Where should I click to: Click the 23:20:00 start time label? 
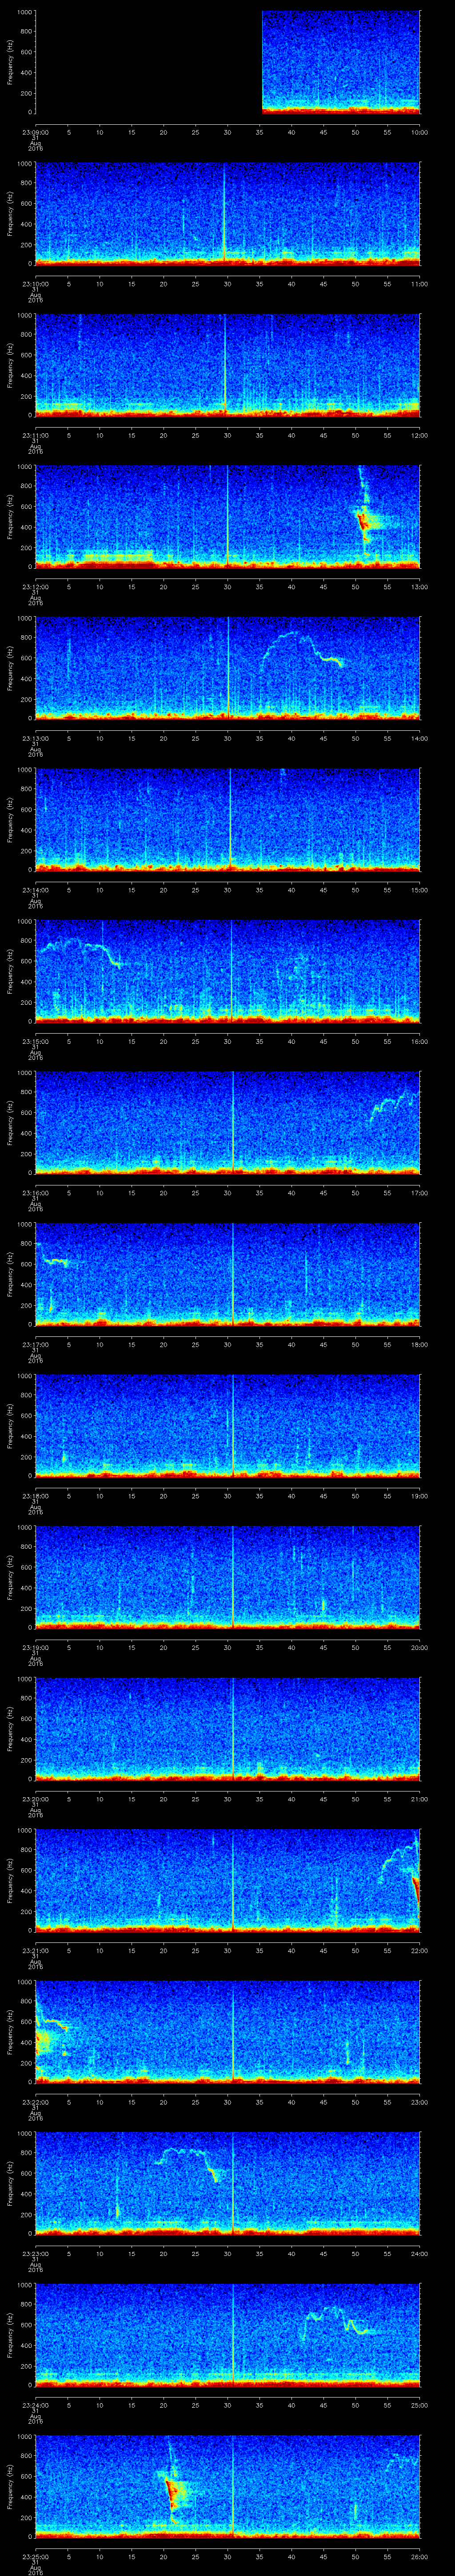point(35,1799)
